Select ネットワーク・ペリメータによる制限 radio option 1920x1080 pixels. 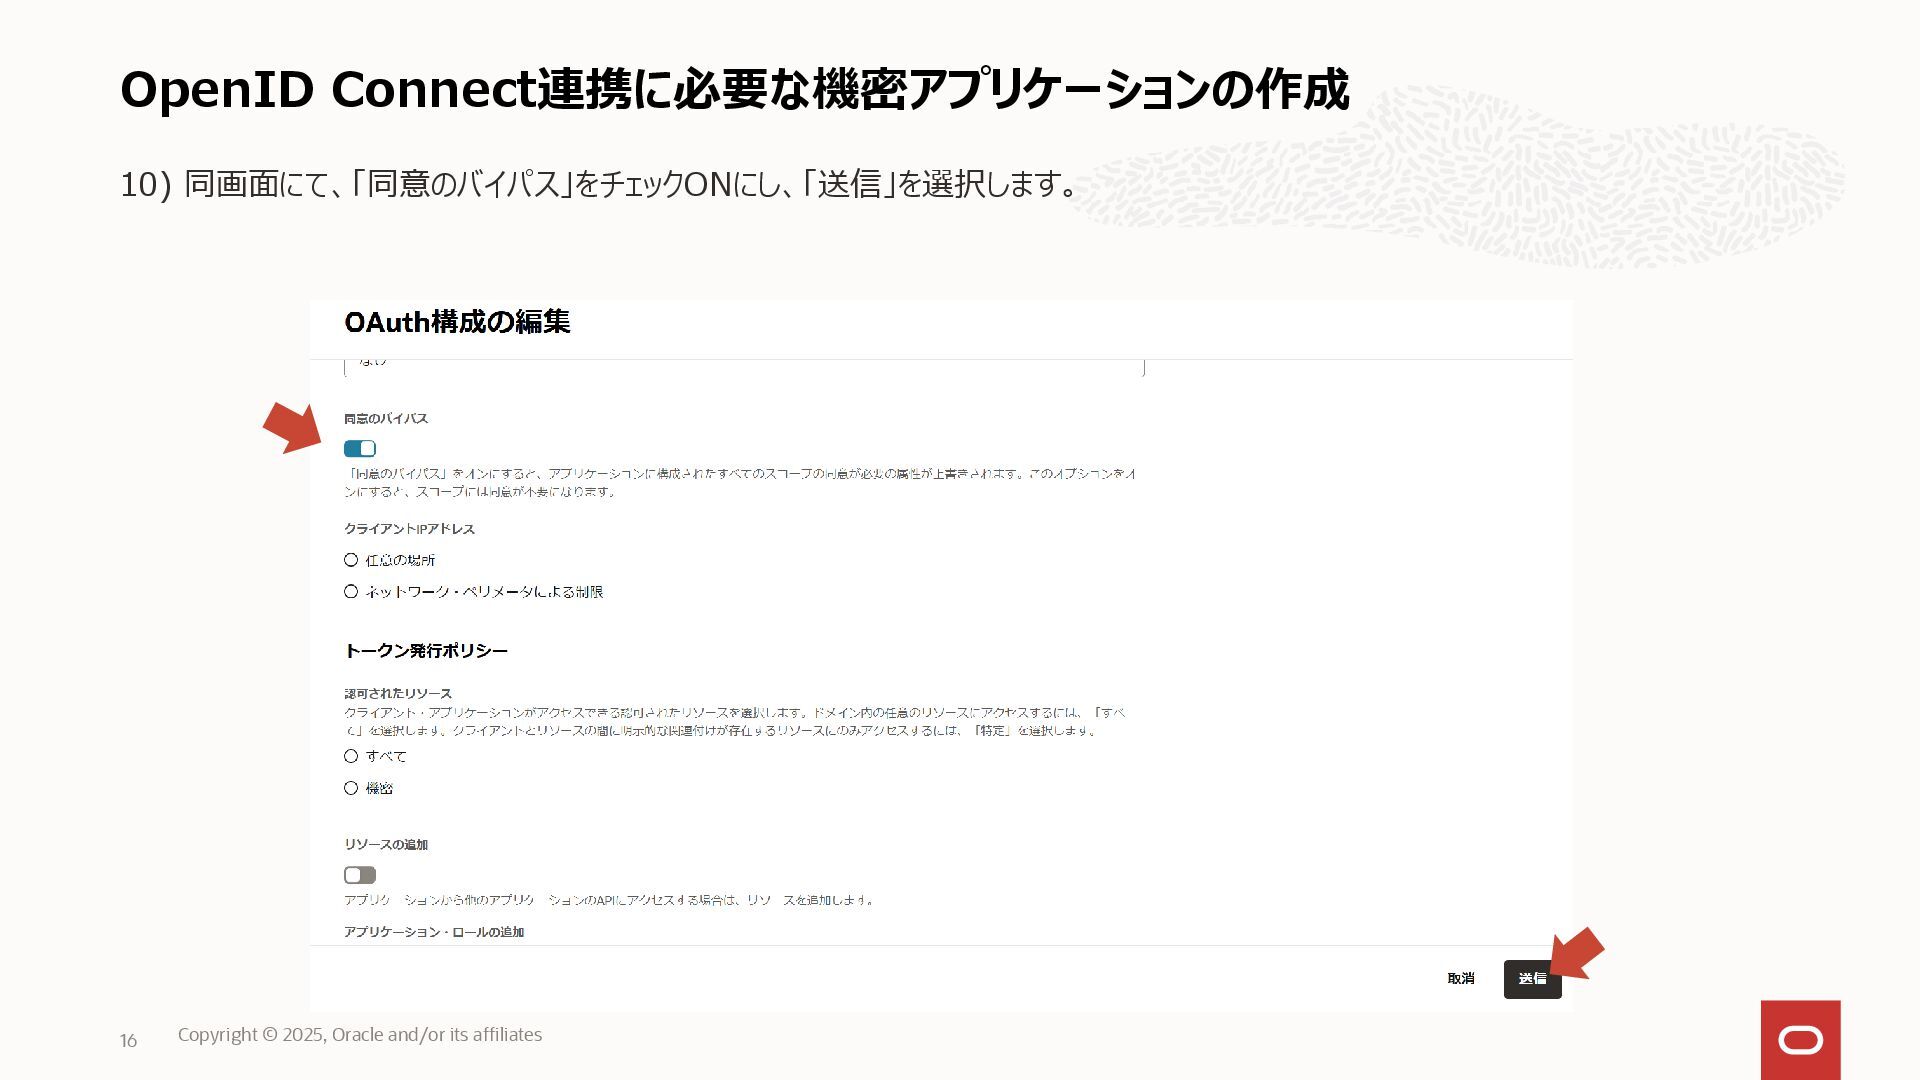click(351, 592)
